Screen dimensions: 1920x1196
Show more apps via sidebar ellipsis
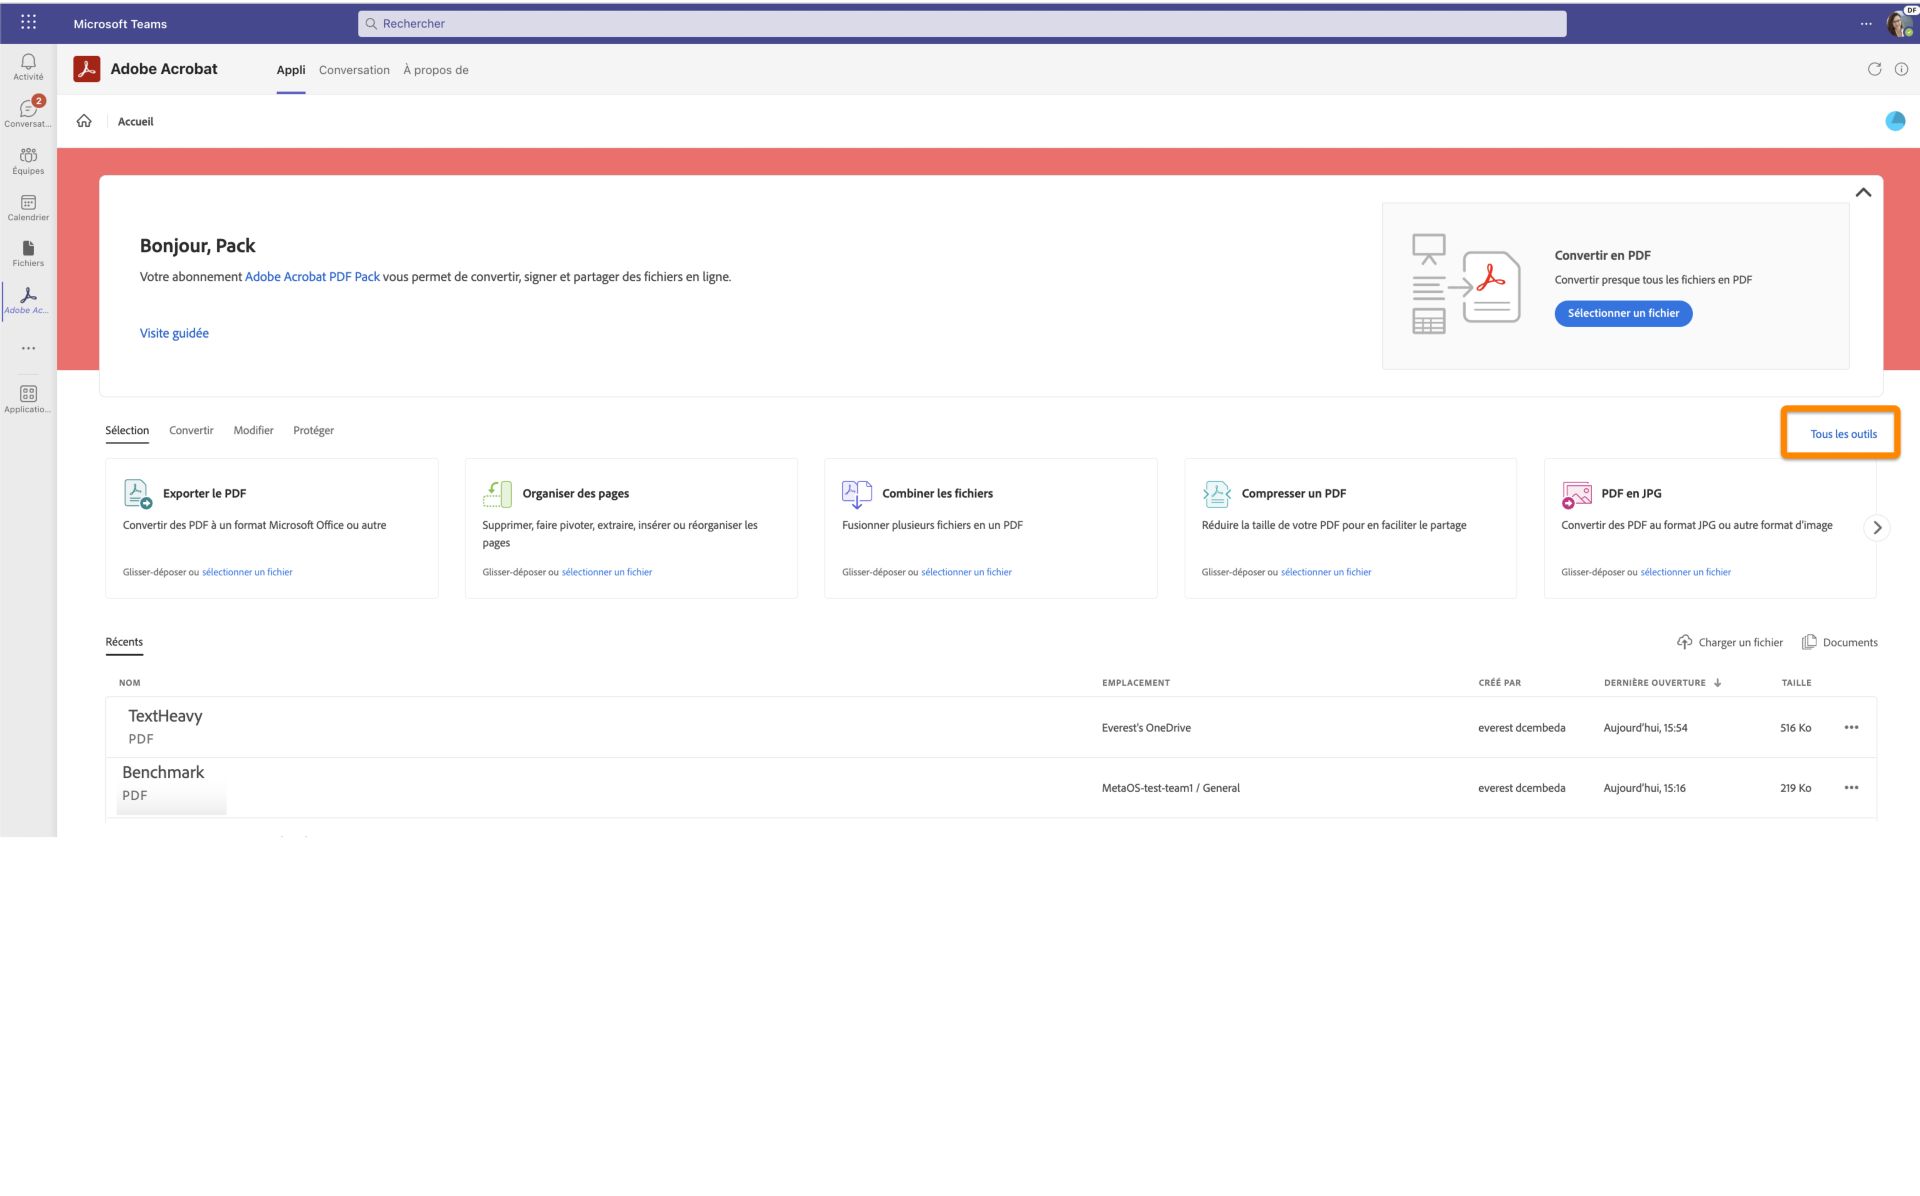point(28,348)
